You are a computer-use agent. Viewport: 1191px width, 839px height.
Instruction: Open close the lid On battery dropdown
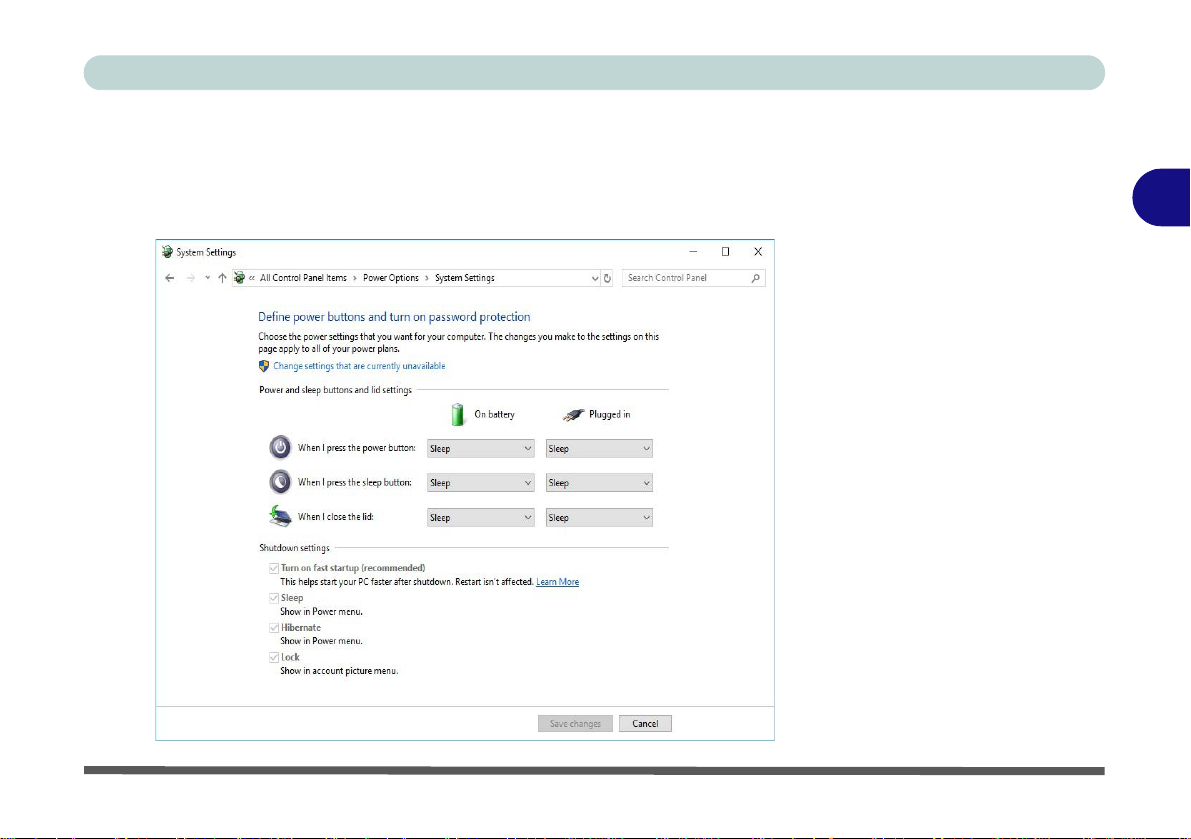point(480,518)
